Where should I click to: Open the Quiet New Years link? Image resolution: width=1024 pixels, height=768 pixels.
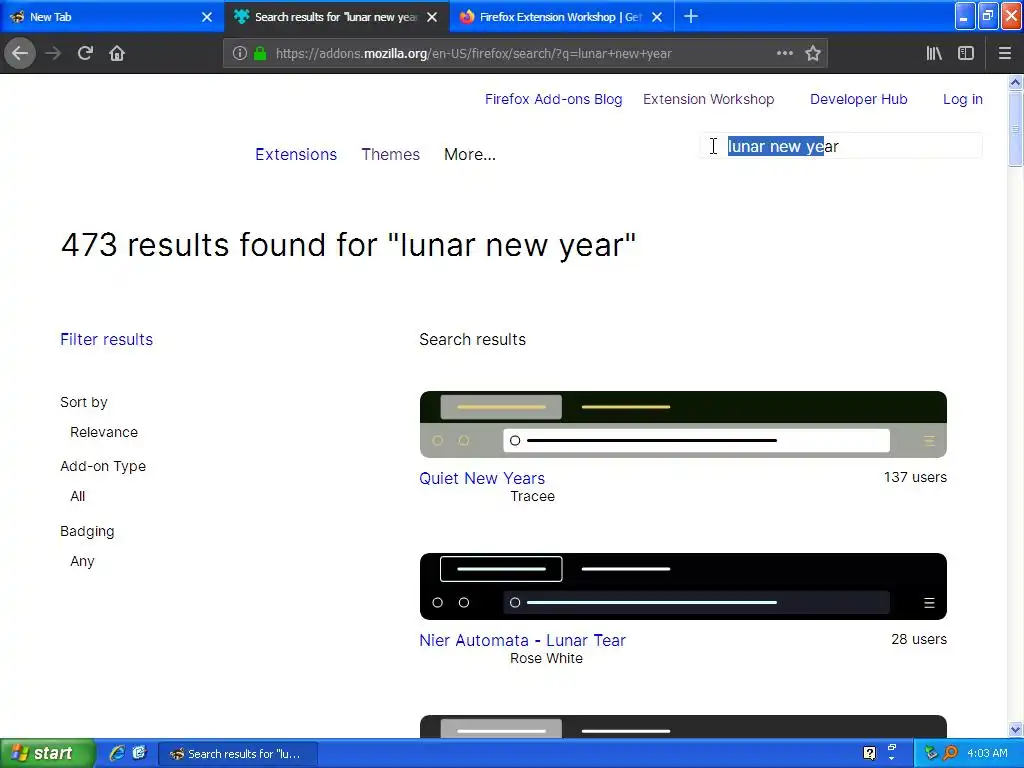pyautogui.click(x=482, y=478)
